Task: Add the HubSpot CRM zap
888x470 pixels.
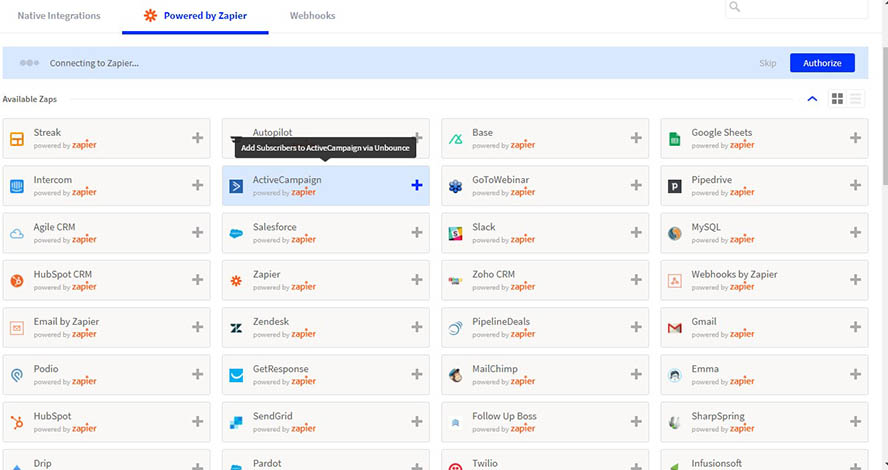Action: pyautogui.click(x=197, y=280)
